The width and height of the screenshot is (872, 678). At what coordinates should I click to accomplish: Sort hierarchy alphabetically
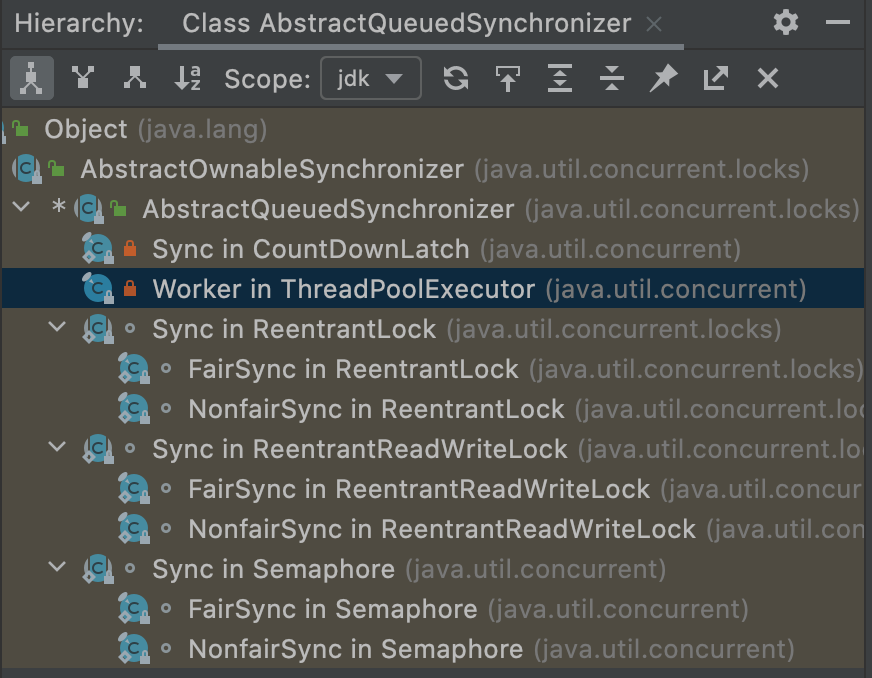[187, 78]
